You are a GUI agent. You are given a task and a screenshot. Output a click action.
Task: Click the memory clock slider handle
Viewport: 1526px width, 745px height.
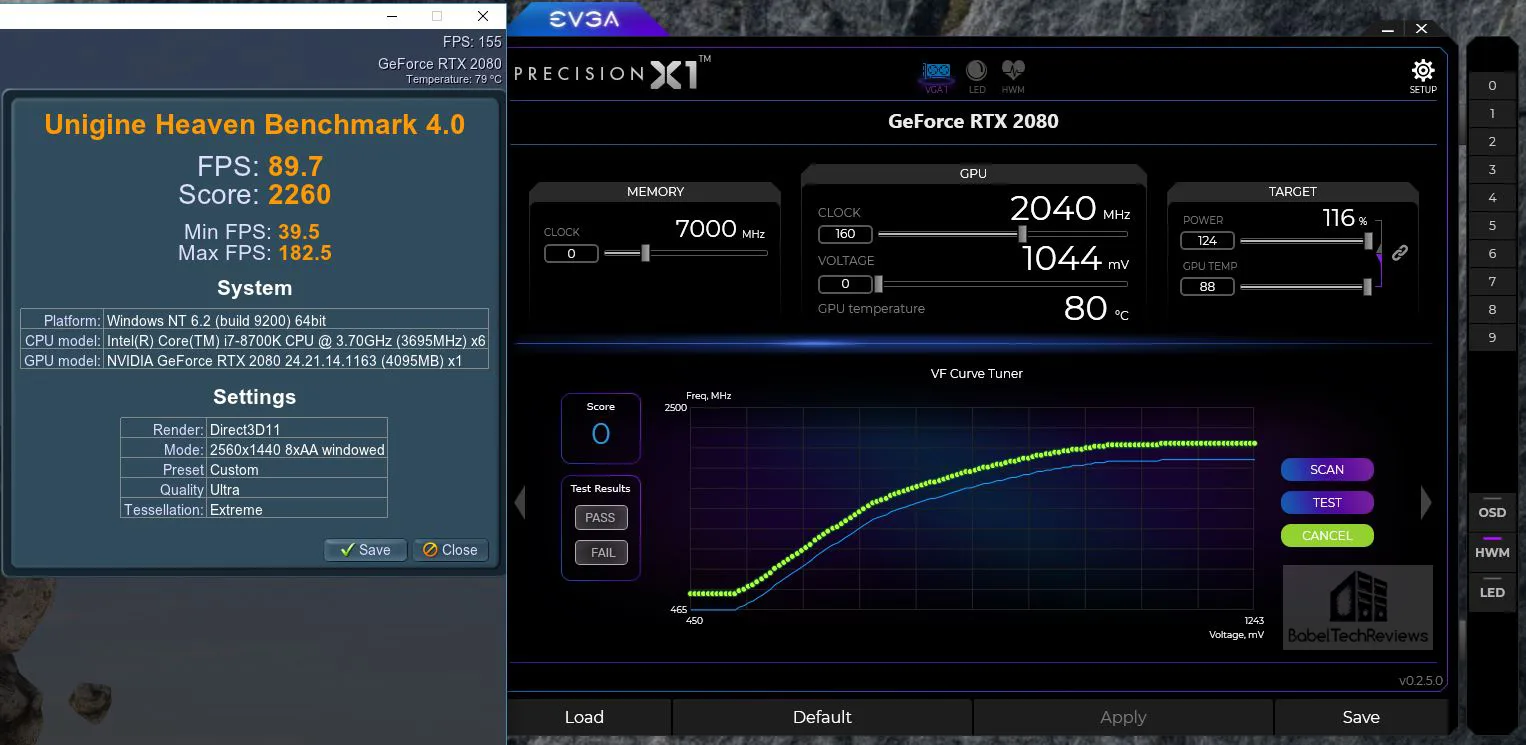[x=645, y=253]
